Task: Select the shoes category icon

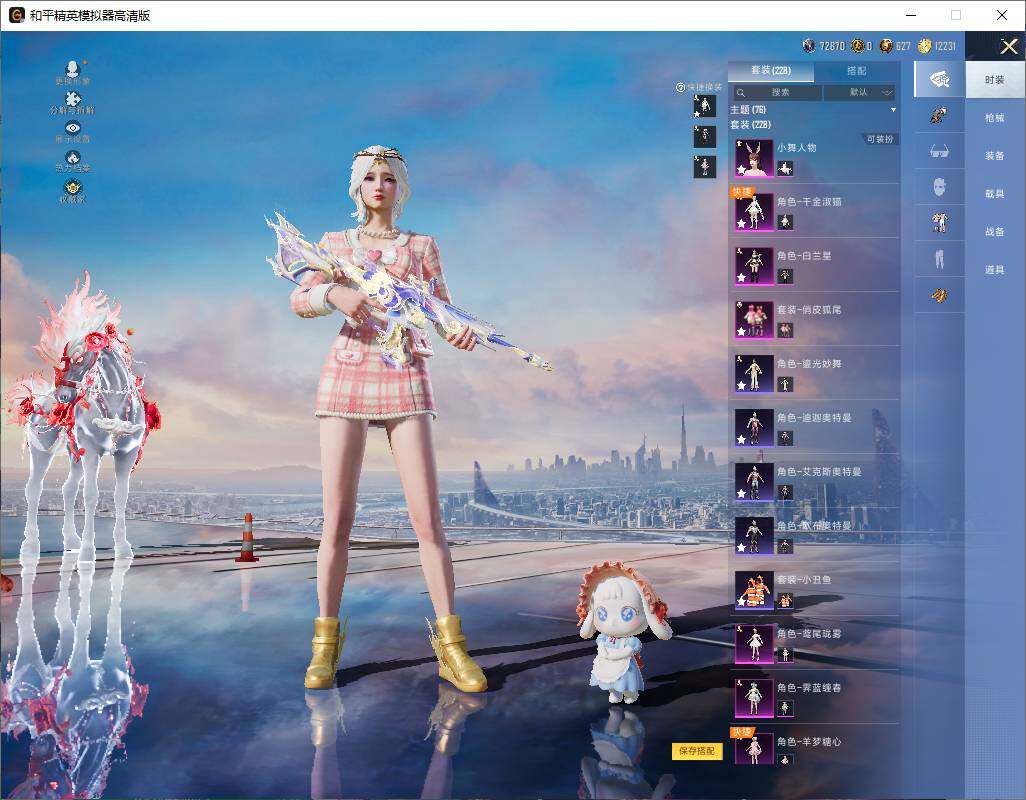Action: coord(939,295)
